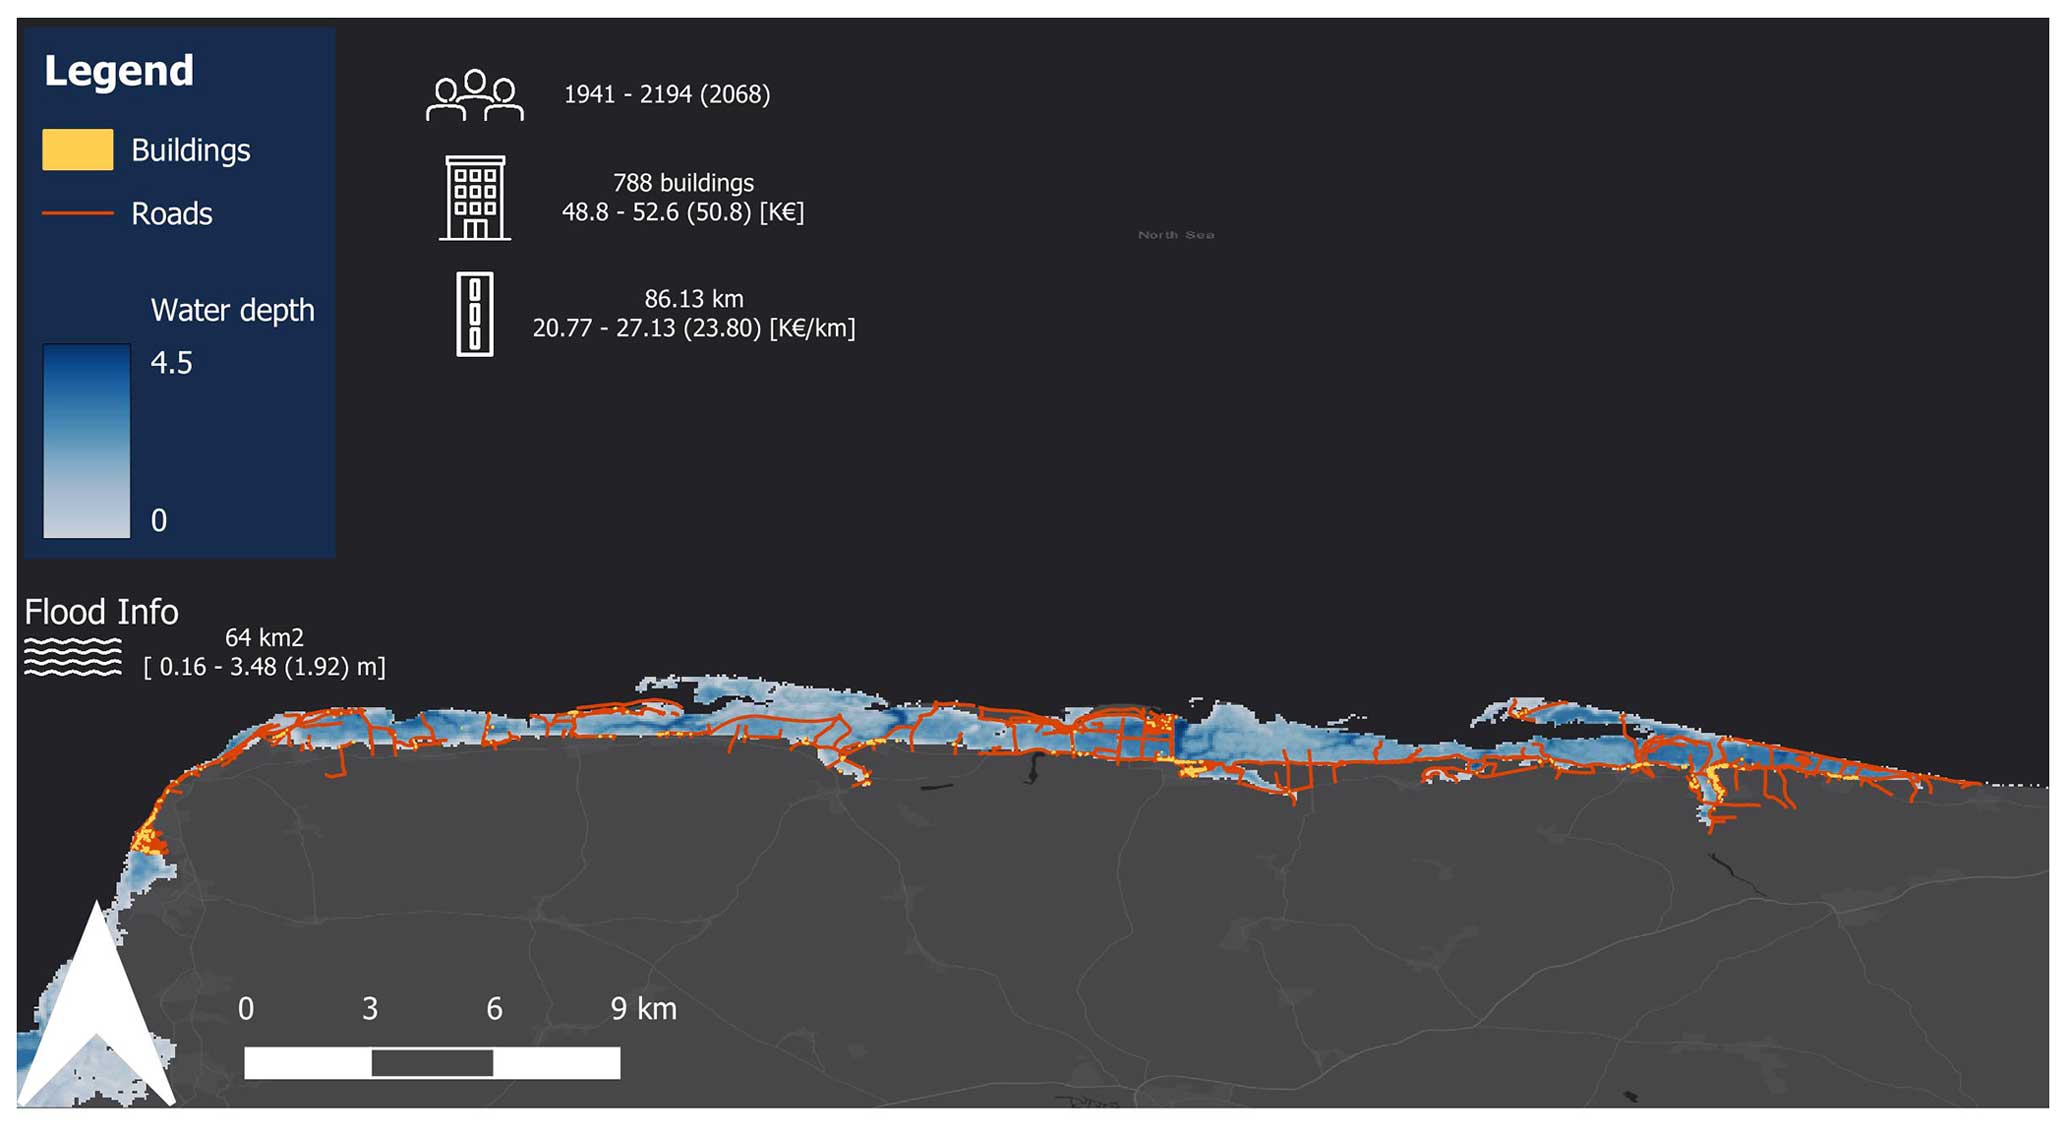Click the 1941 - 2194 population text
Image resolution: width=2067 pixels, height=1135 pixels.
pyautogui.click(x=666, y=94)
